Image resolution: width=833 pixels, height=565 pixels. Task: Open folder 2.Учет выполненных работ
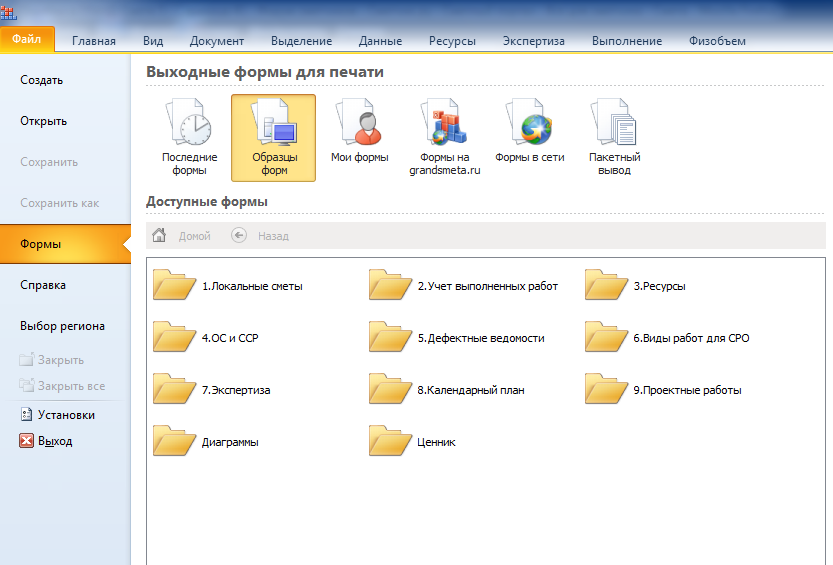tap(464, 286)
